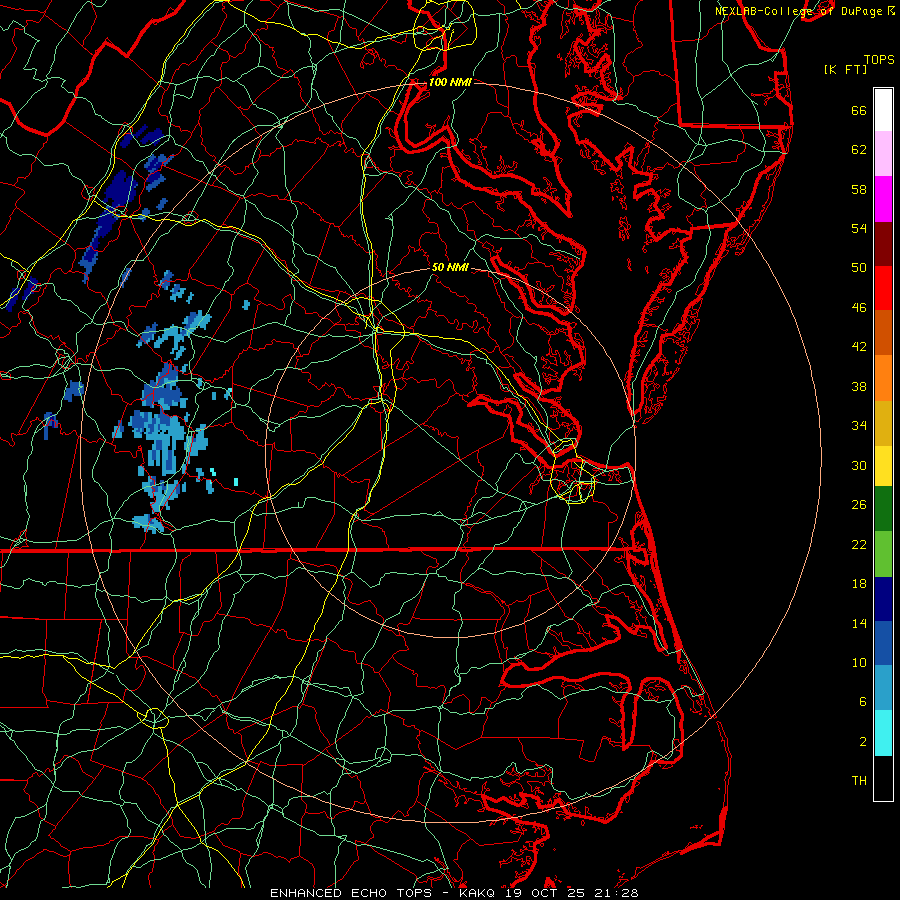Select the light green legend band
Image resolution: width=900 pixels, height=900 pixels.
tap(883, 554)
